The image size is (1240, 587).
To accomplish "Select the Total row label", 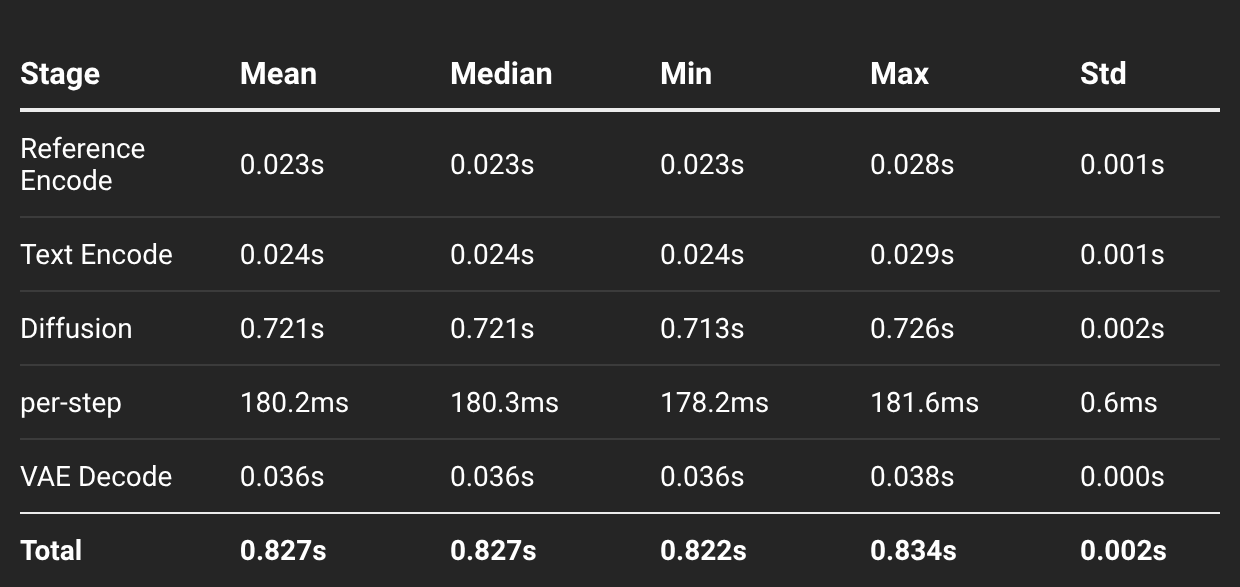I will [x=51, y=550].
